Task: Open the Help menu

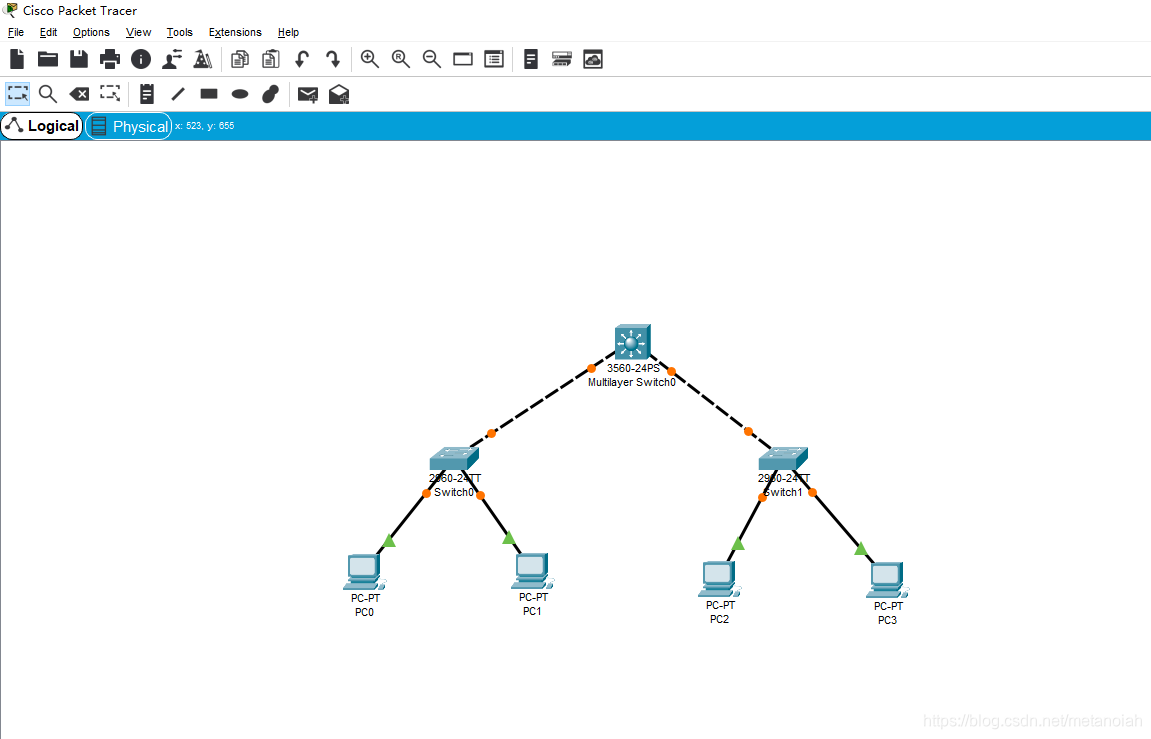Action: [x=288, y=32]
